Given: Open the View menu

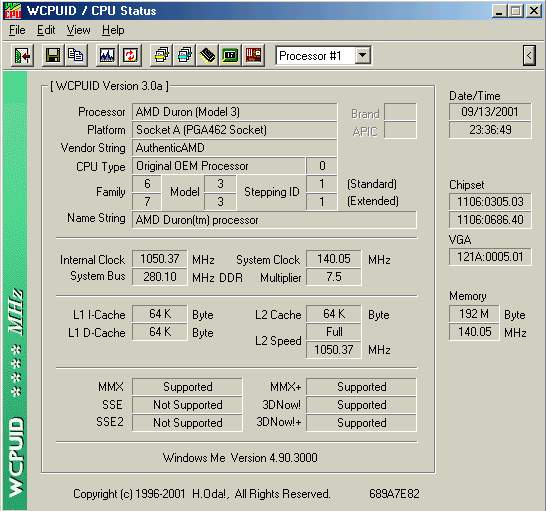Looking at the screenshot, I should click(78, 30).
